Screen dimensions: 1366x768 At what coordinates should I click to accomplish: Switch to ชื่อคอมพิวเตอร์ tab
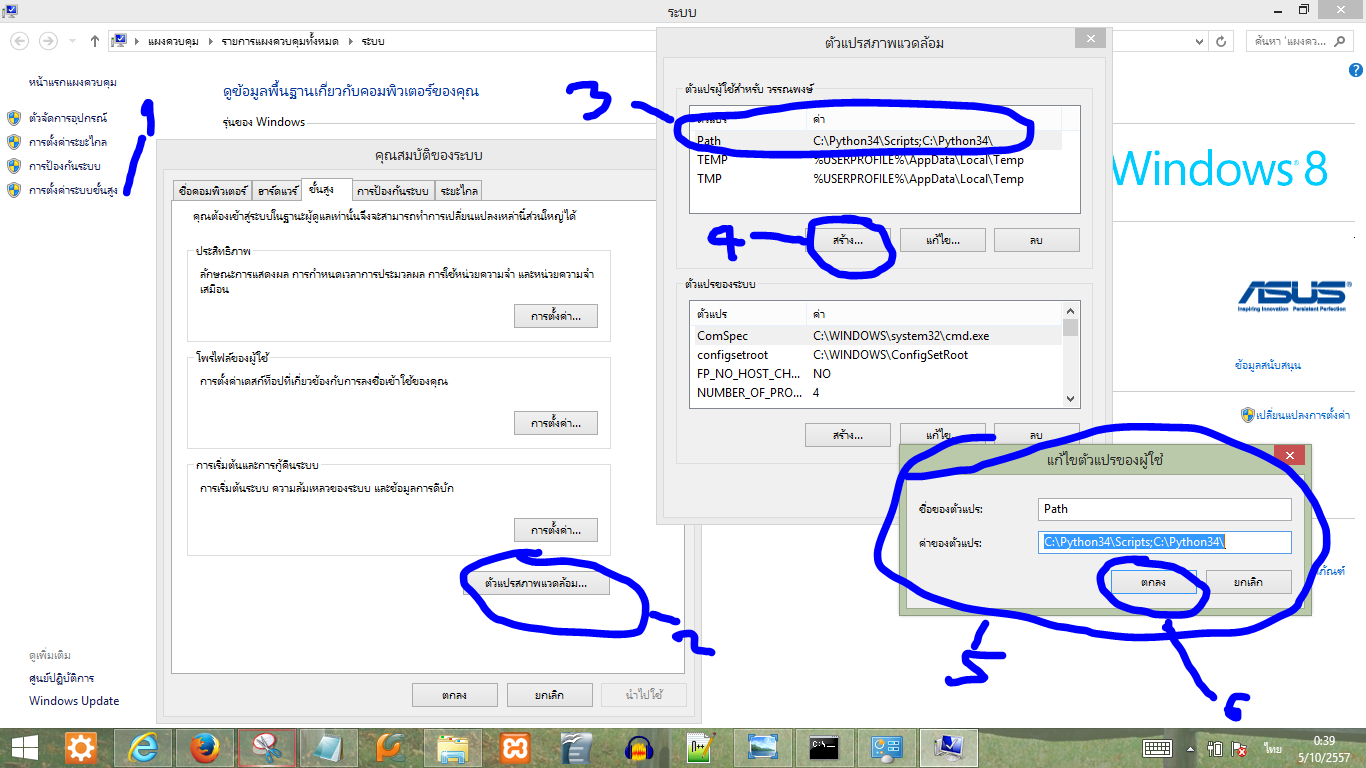pos(212,190)
